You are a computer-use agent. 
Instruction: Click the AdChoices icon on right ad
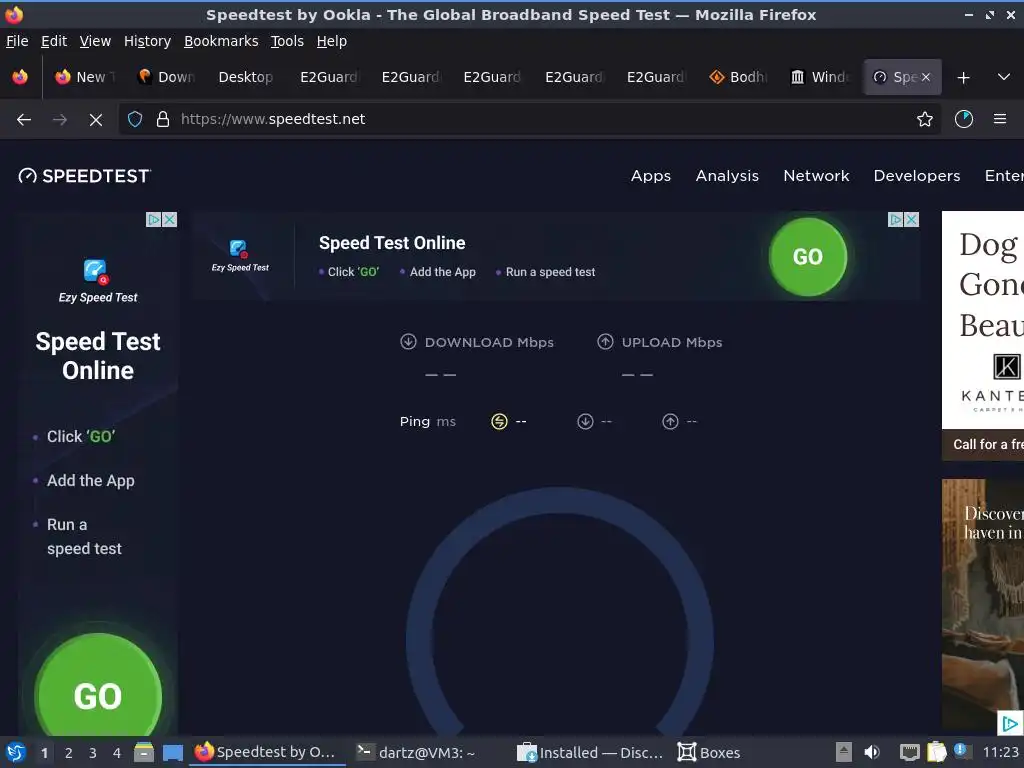click(1010, 724)
